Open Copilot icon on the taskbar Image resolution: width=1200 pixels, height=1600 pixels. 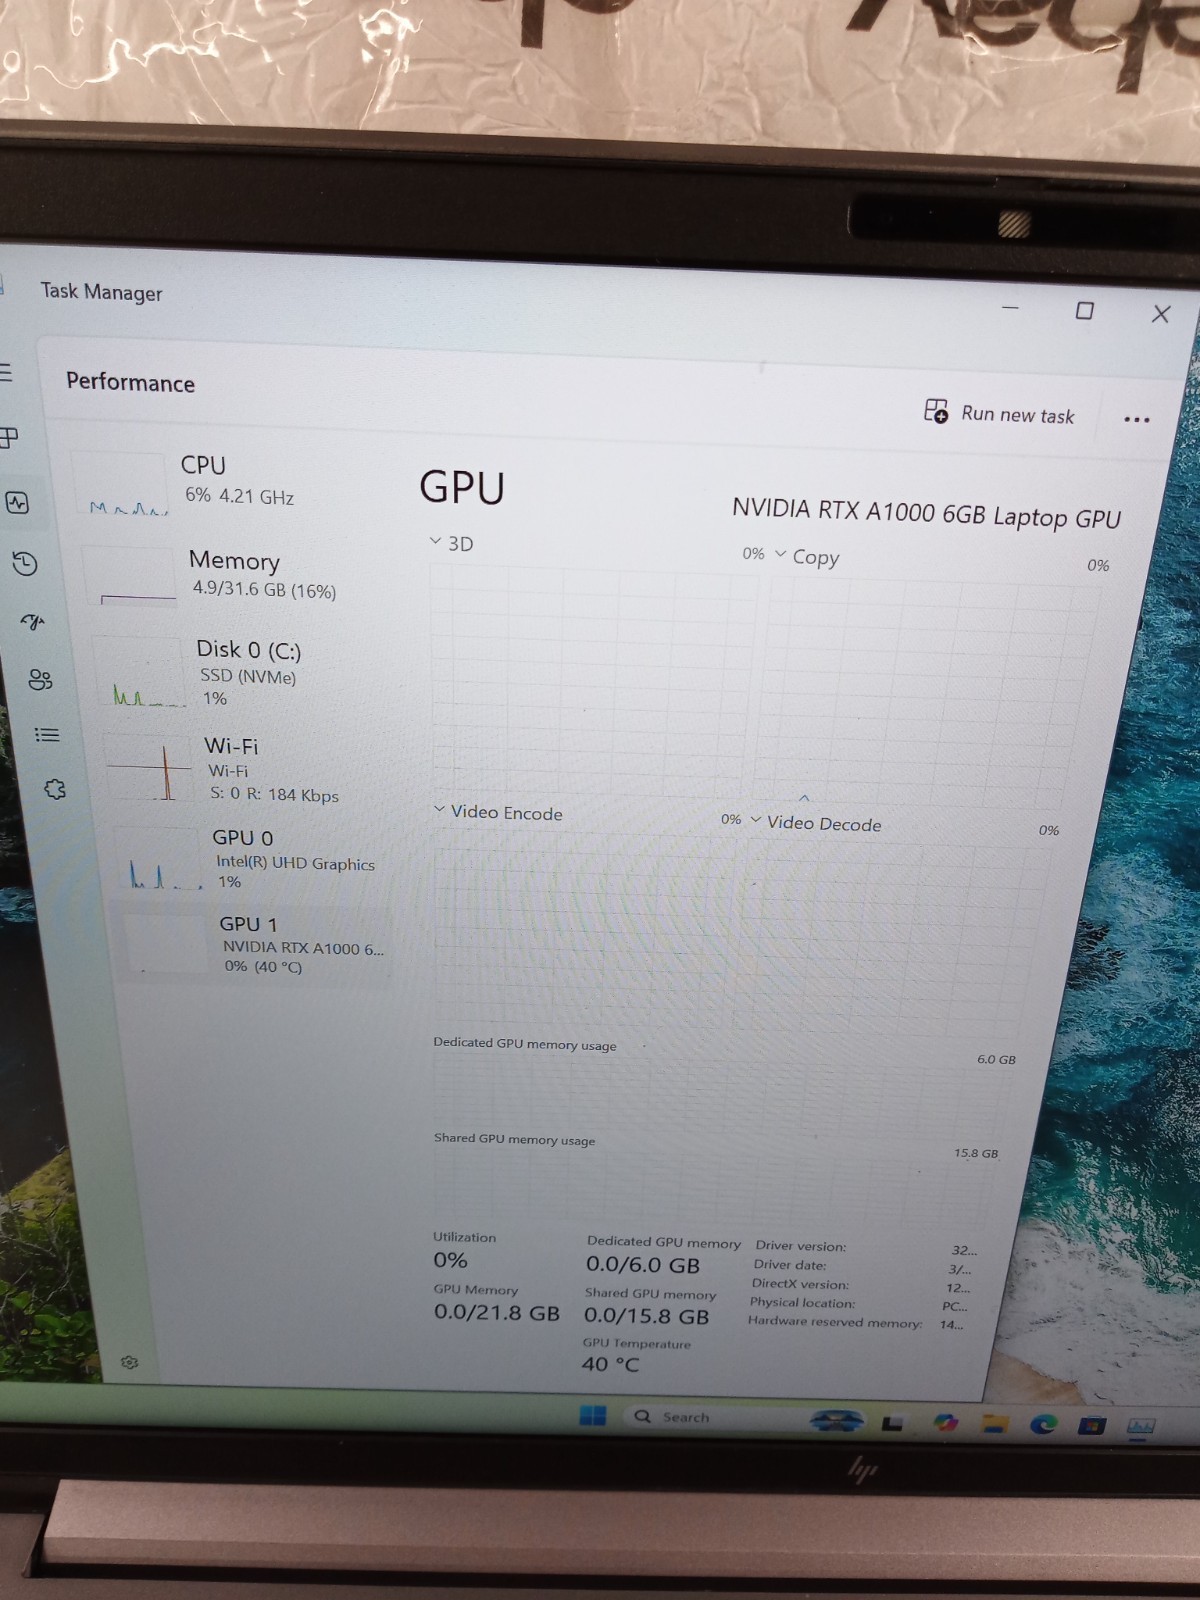(x=945, y=1422)
